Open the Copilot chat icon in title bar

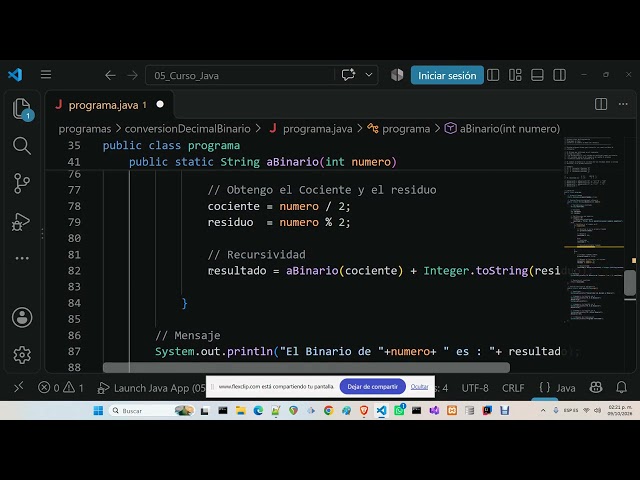348,75
